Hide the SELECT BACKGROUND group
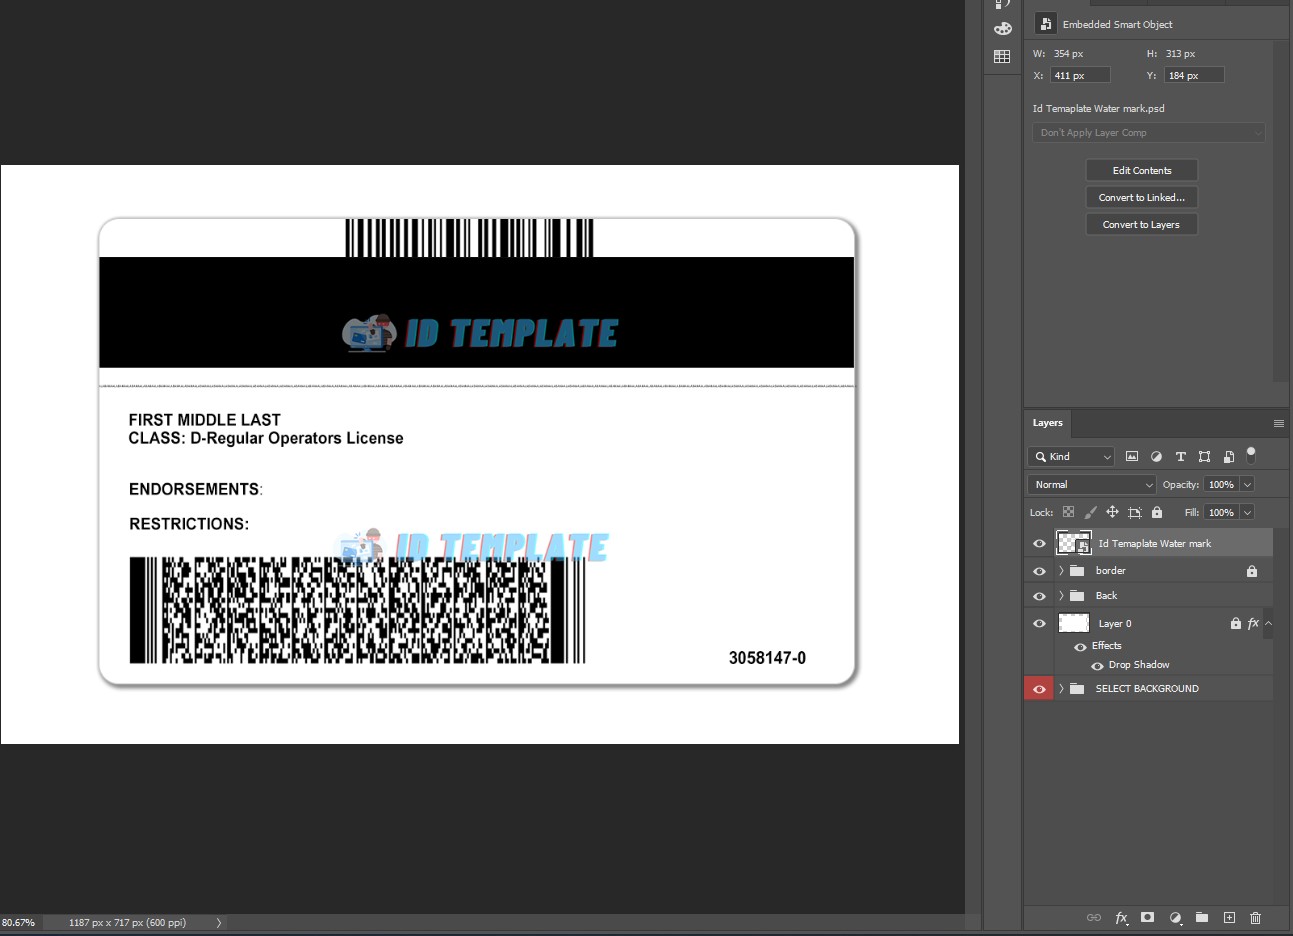Viewport: 1293px width, 936px height. coord(1039,689)
